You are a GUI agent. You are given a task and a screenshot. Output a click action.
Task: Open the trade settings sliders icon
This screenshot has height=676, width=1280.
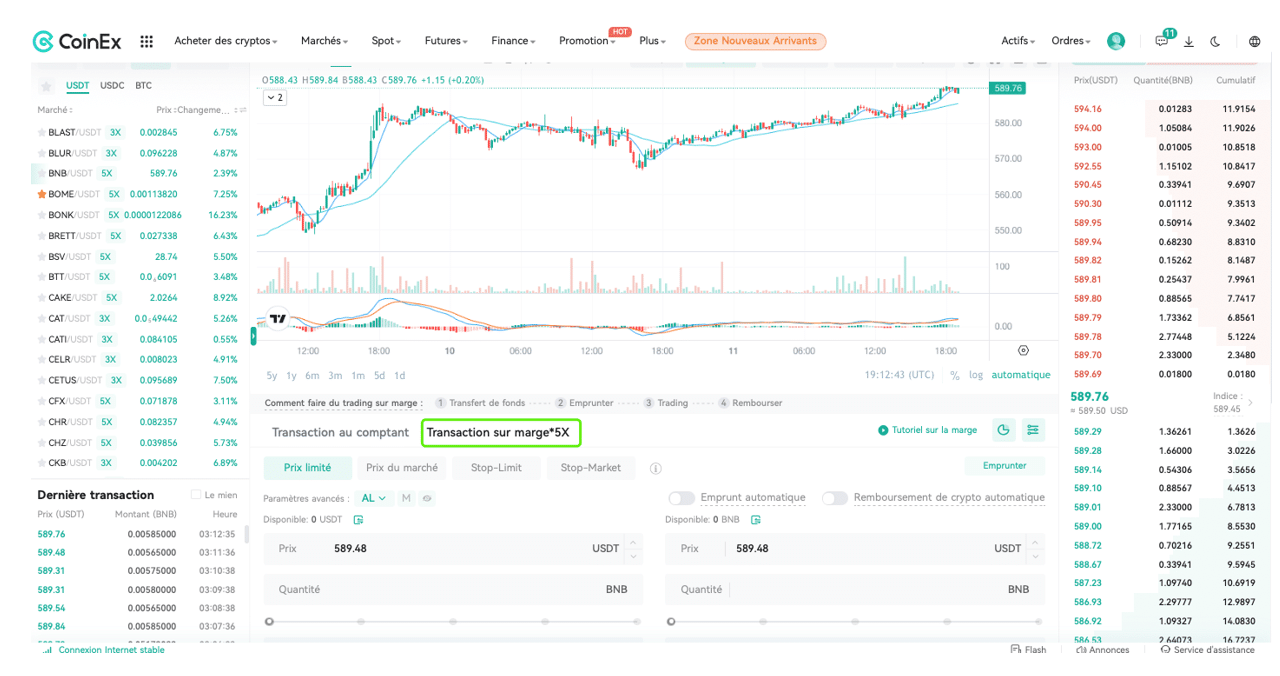click(1033, 430)
